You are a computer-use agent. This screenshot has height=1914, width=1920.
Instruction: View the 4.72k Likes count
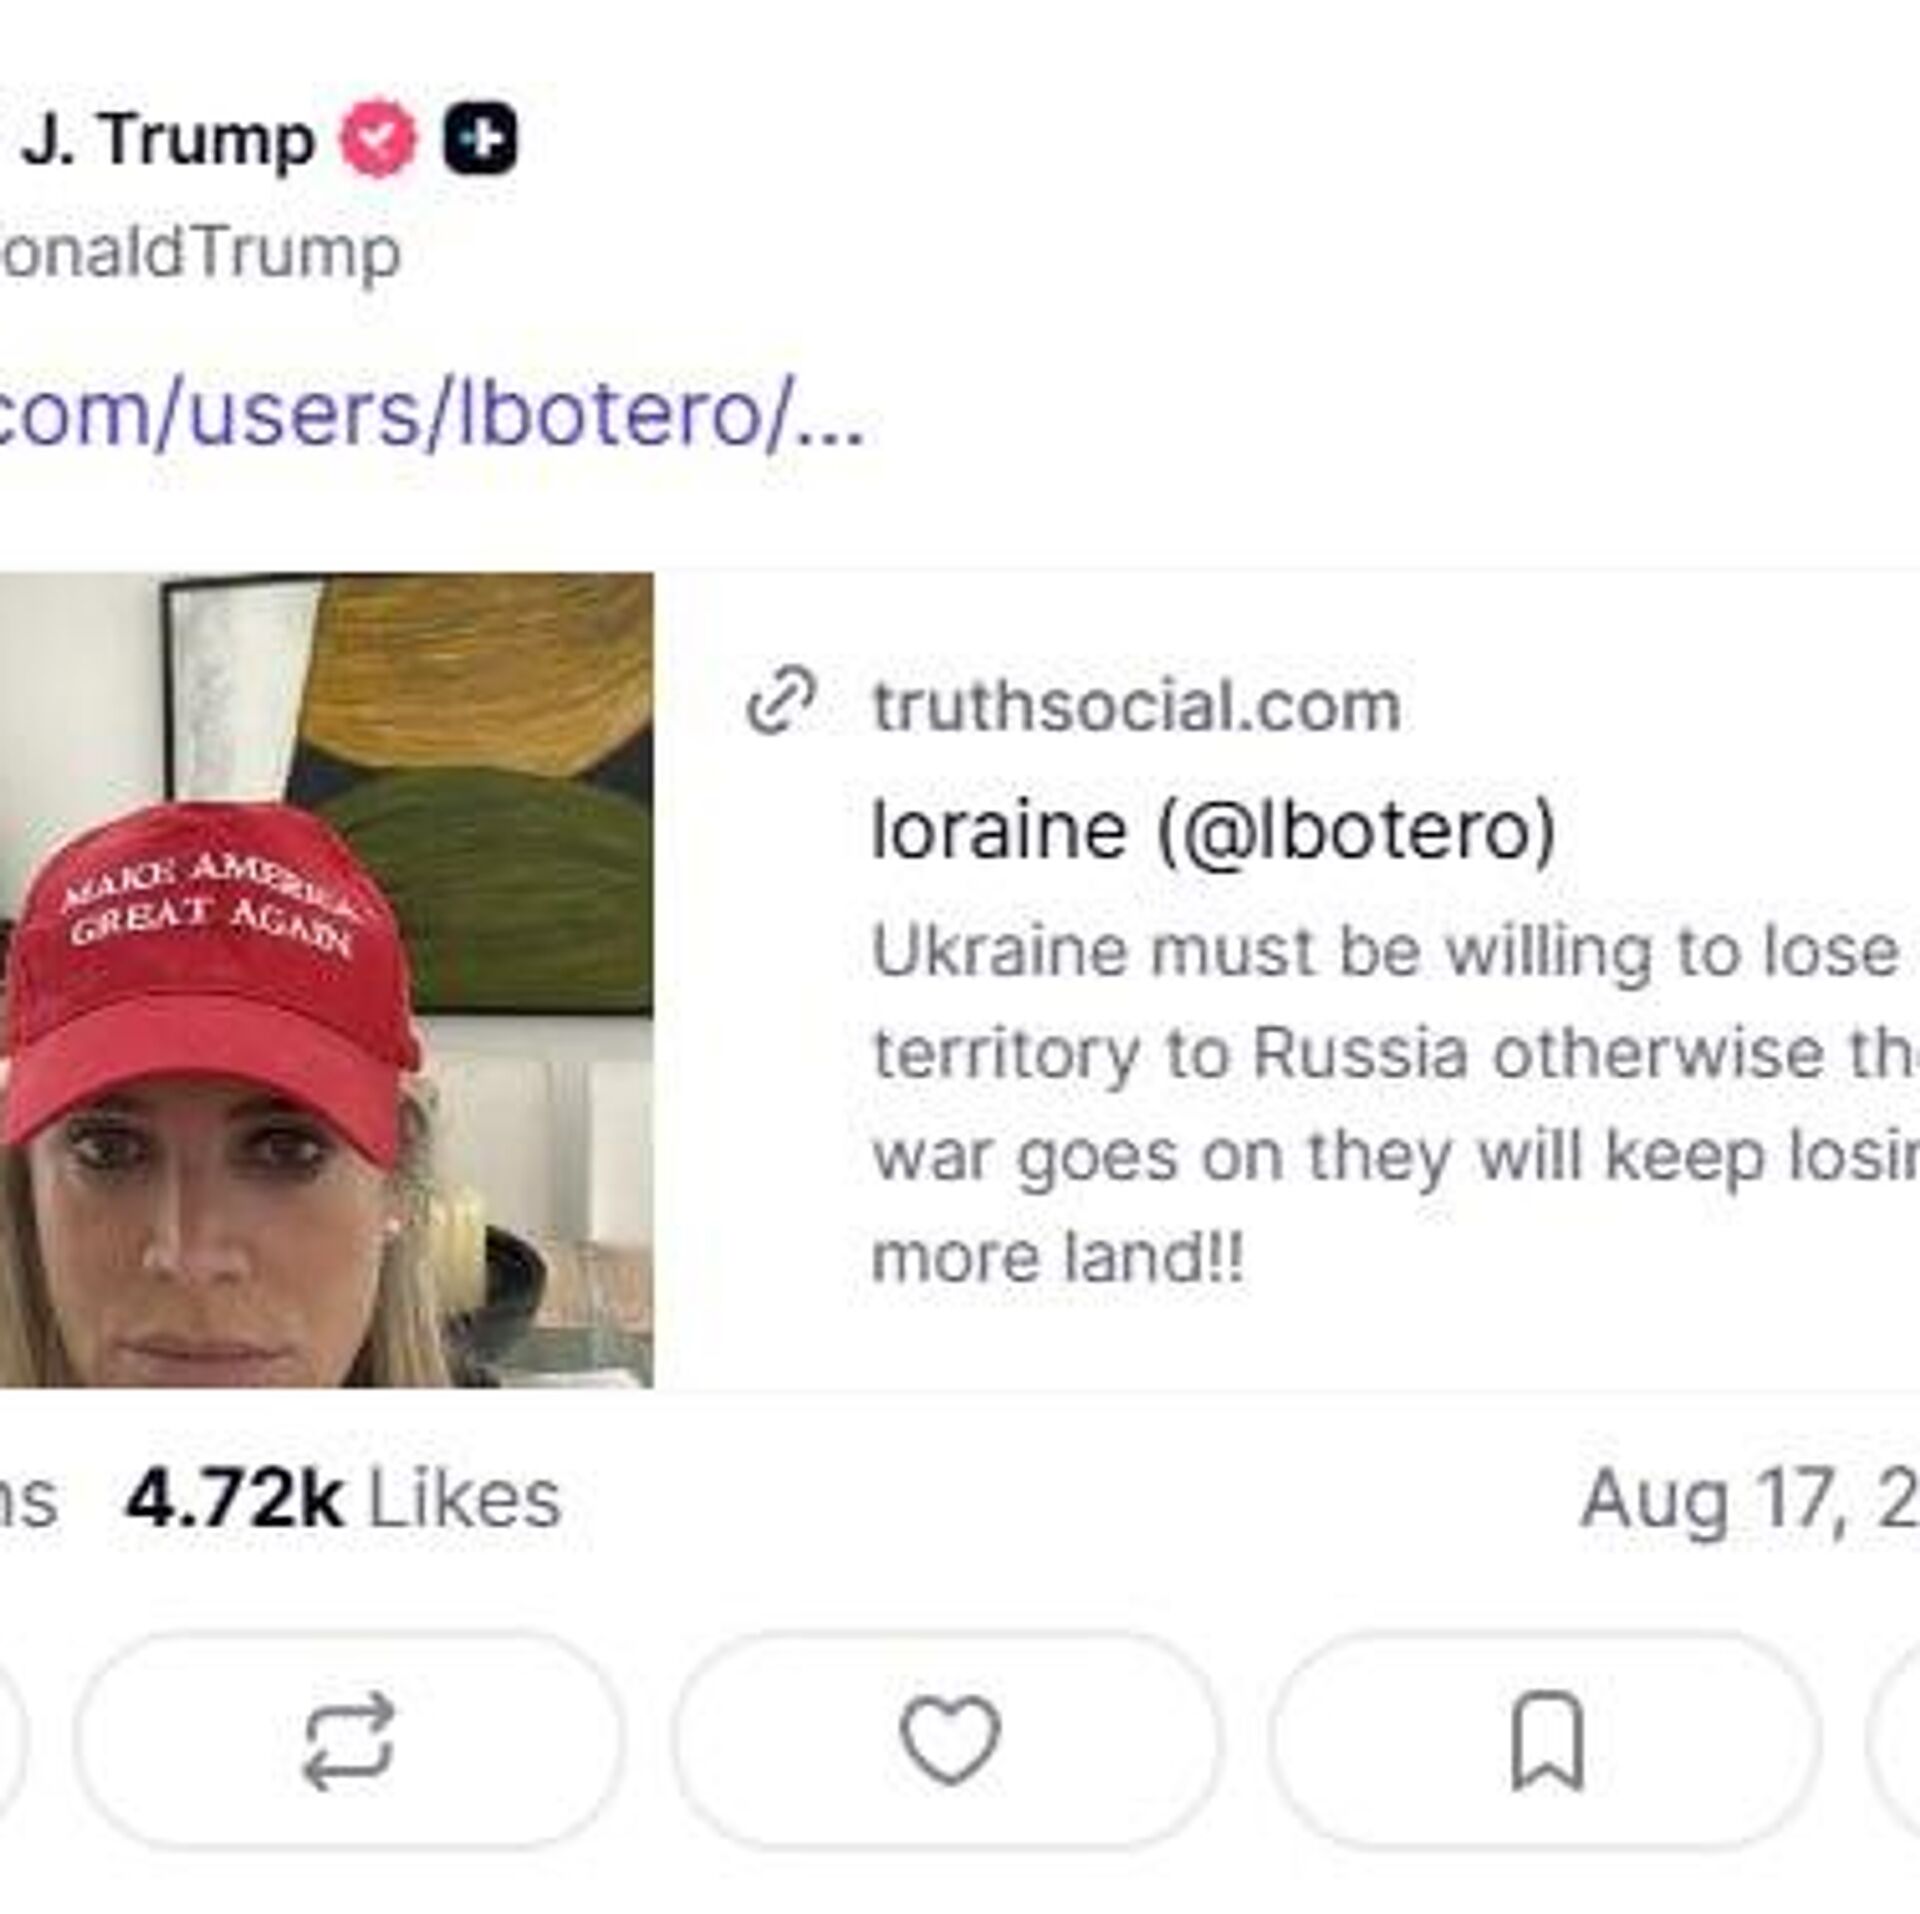point(234,1498)
